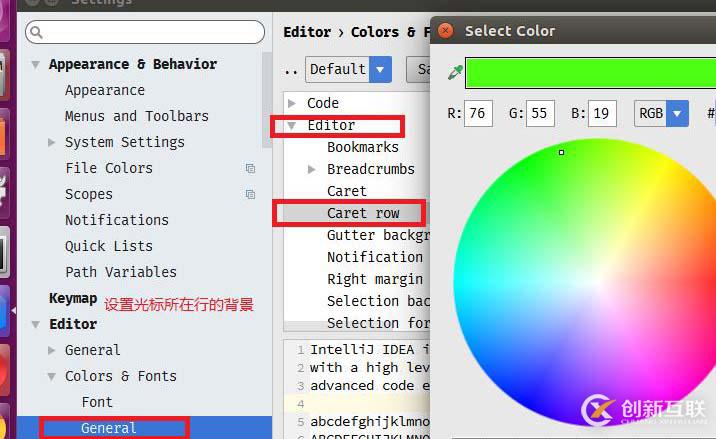
Task: Select Caret row in the options list
Action: (363, 213)
